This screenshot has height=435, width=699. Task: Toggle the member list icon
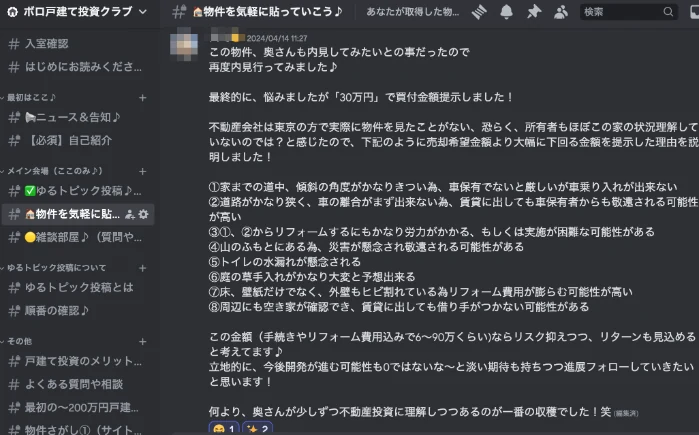(x=561, y=12)
